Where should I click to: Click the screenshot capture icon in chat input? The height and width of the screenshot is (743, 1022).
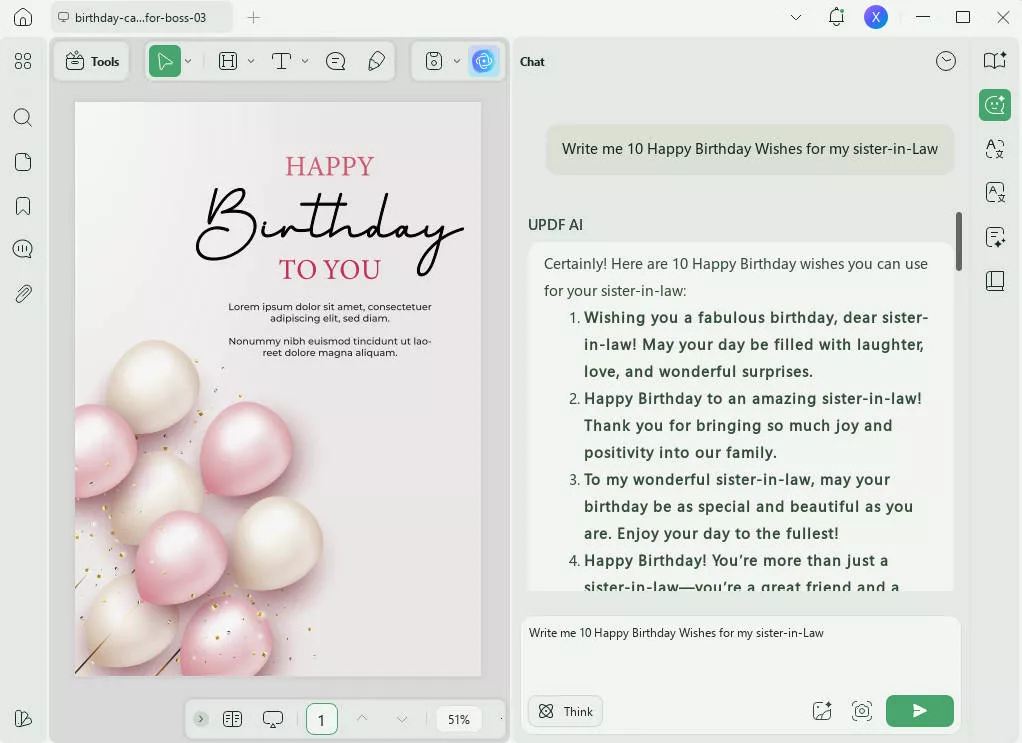click(862, 711)
